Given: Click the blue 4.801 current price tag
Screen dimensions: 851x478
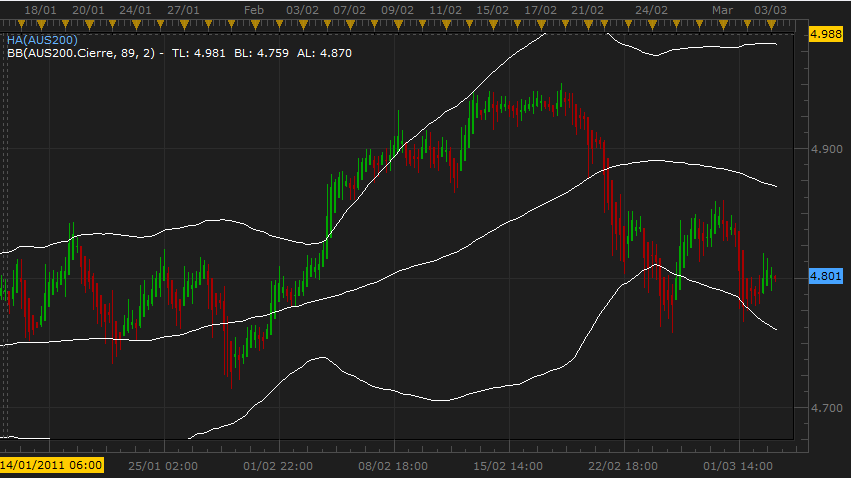Looking at the screenshot, I should [x=825, y=276].
